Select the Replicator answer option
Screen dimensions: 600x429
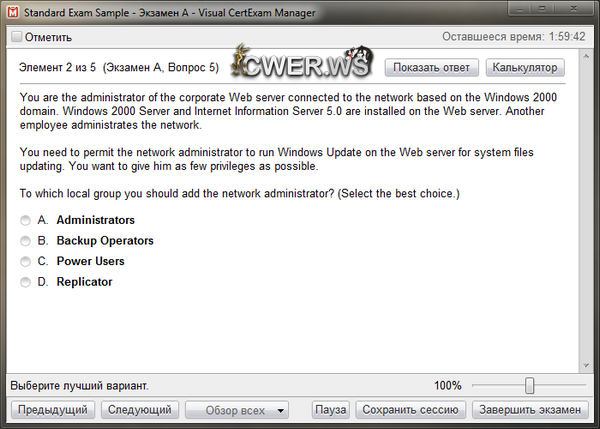click(x=25, y=283)
